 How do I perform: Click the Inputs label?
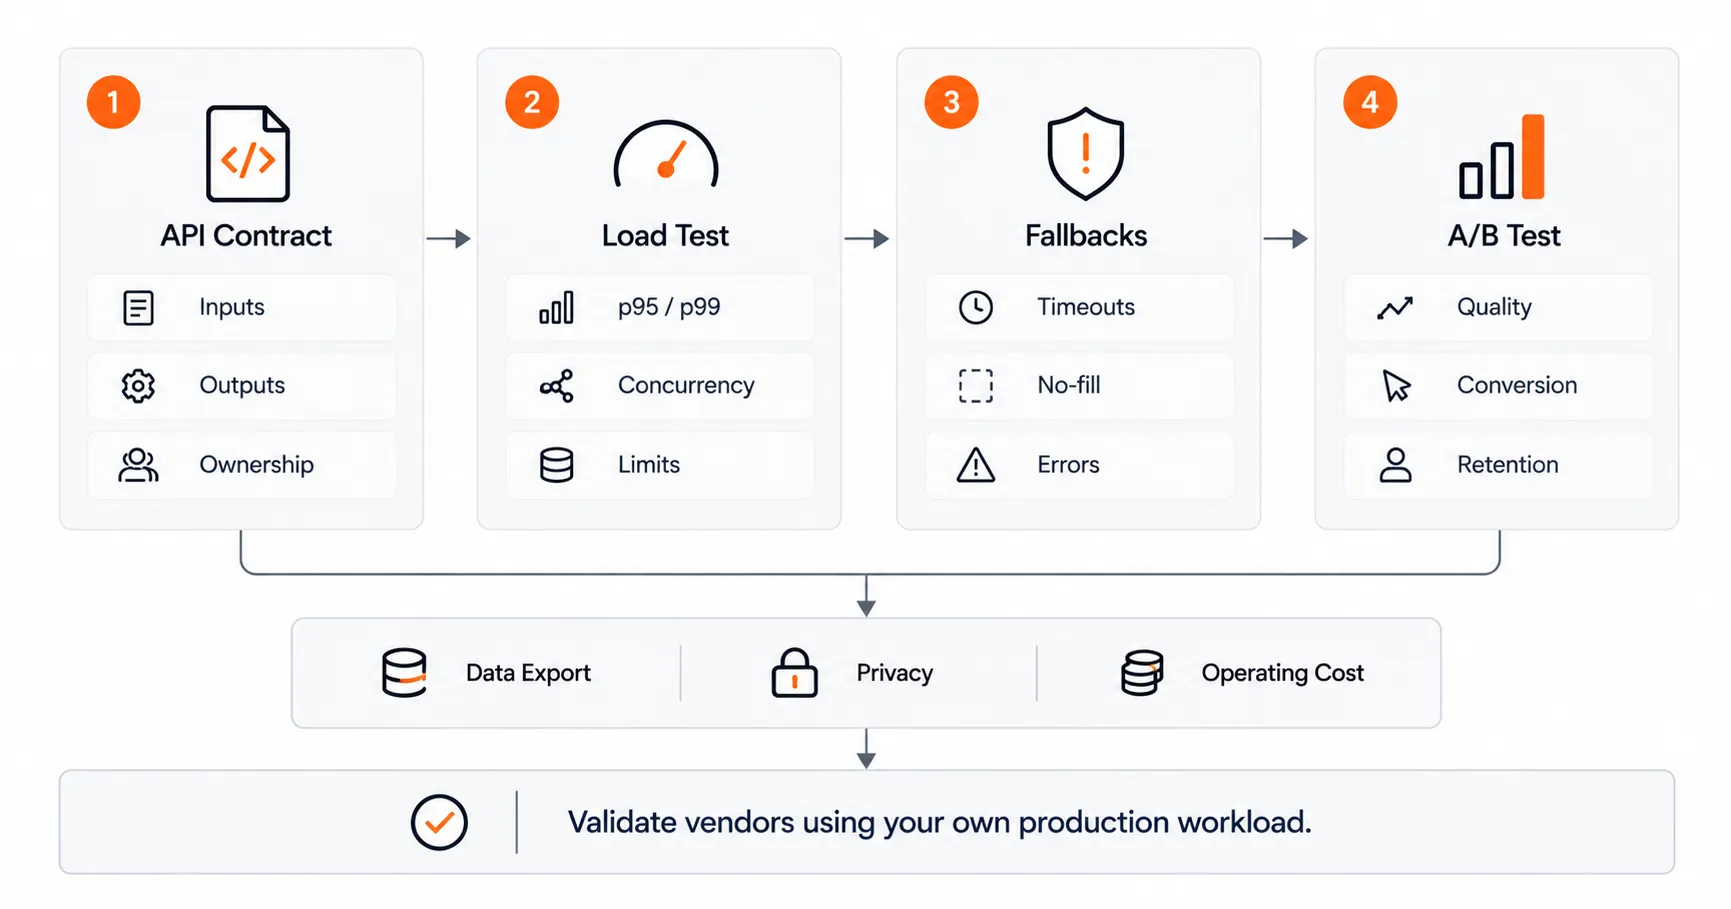click(232, 307)
